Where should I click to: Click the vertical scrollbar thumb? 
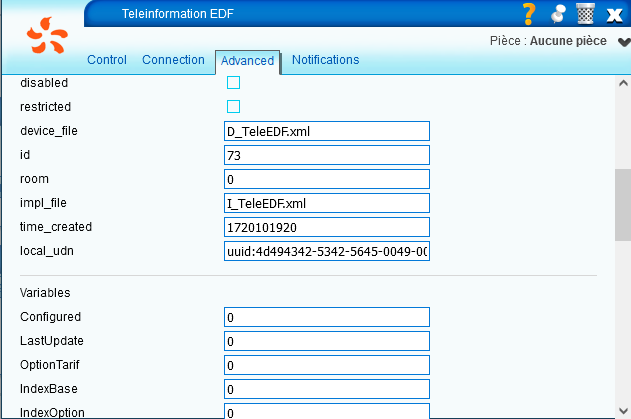pyautogui.click(x=623, y=205)
